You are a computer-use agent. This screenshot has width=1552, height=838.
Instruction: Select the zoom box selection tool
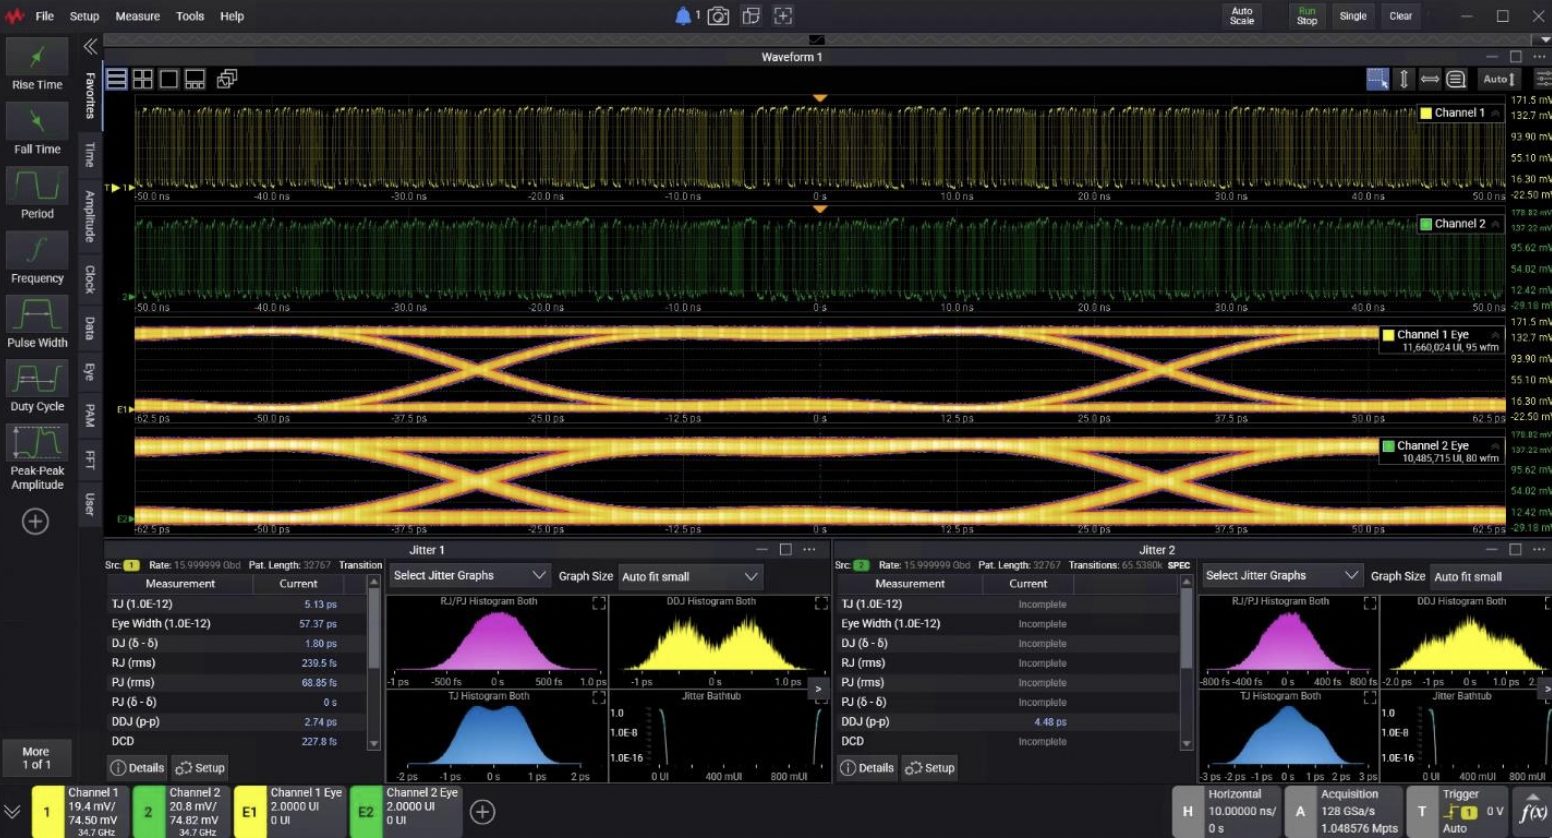point(1378,79)
